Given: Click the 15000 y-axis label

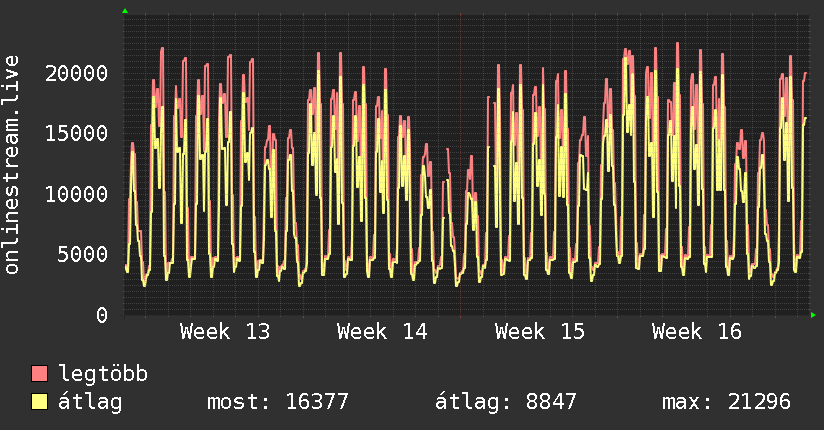Looking at the screenshot, I should [x=76, y=134].
